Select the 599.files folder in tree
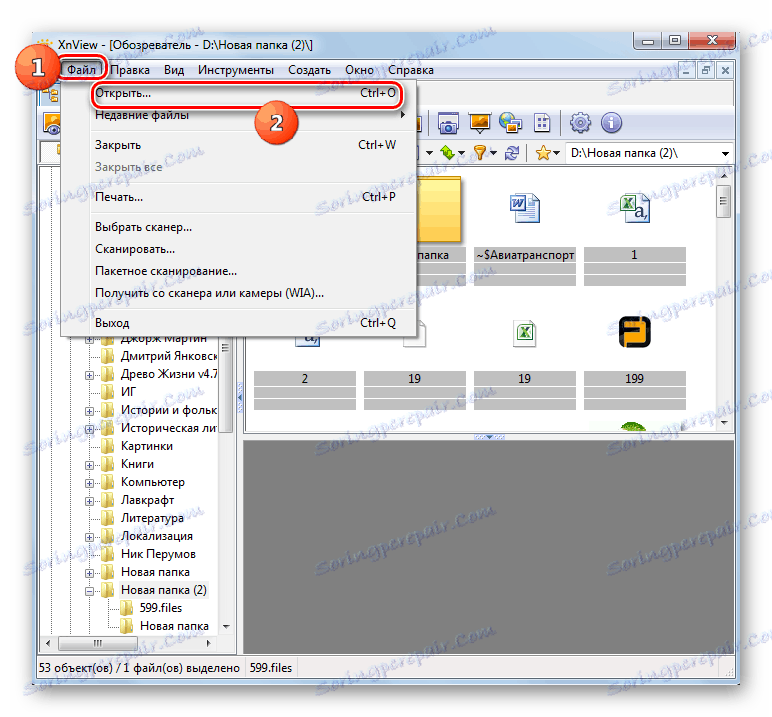The height and width of the screenshot is (717, 772). (x=161, y=608)
